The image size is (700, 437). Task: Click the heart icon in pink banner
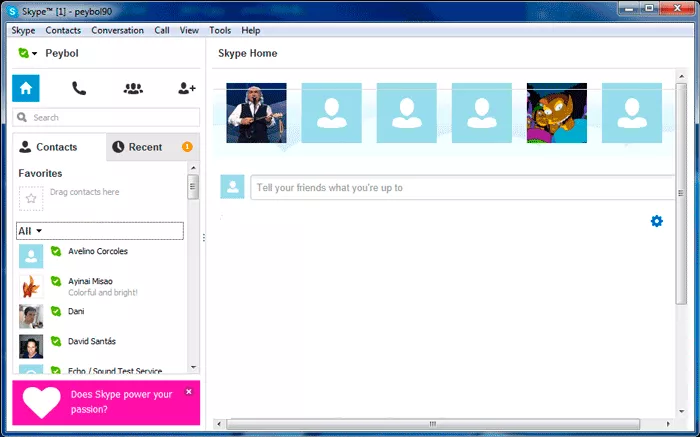point(42,402)
